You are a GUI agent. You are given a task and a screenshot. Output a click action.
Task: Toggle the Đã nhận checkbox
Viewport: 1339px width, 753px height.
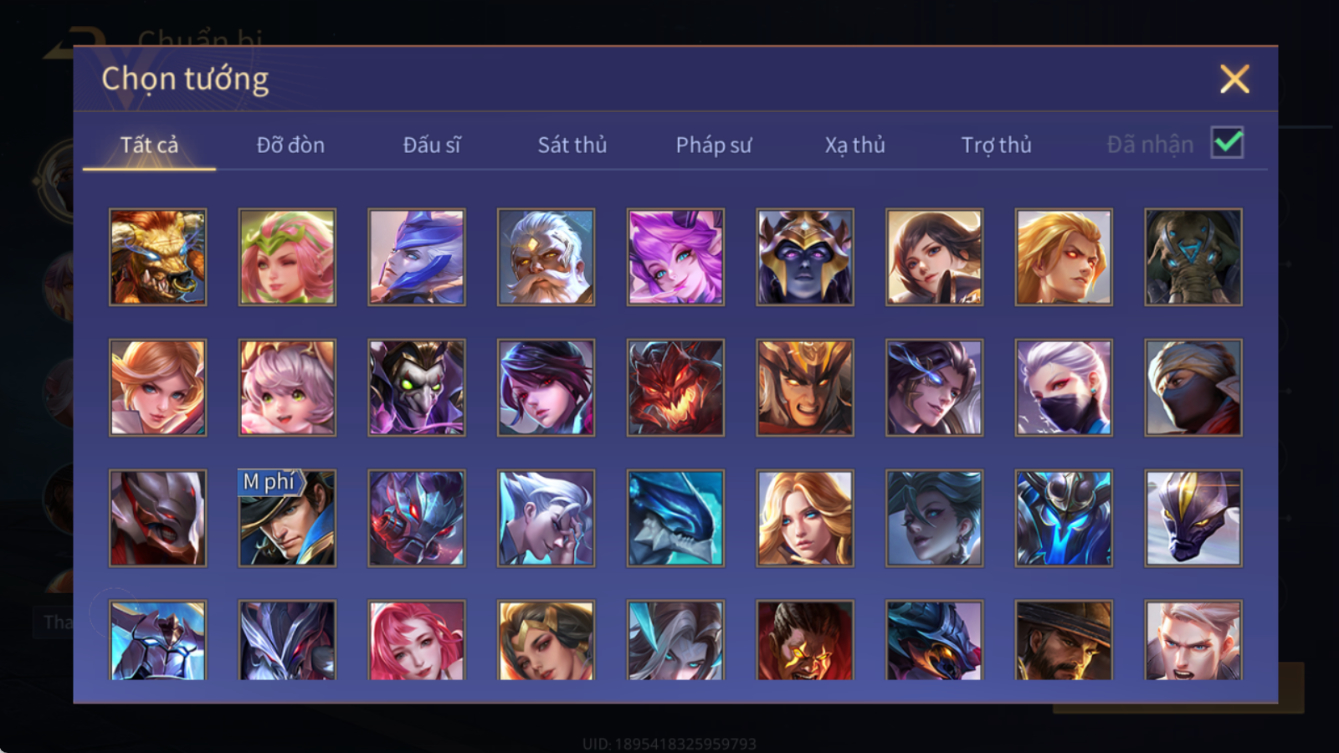click(x=1227, y=143)
